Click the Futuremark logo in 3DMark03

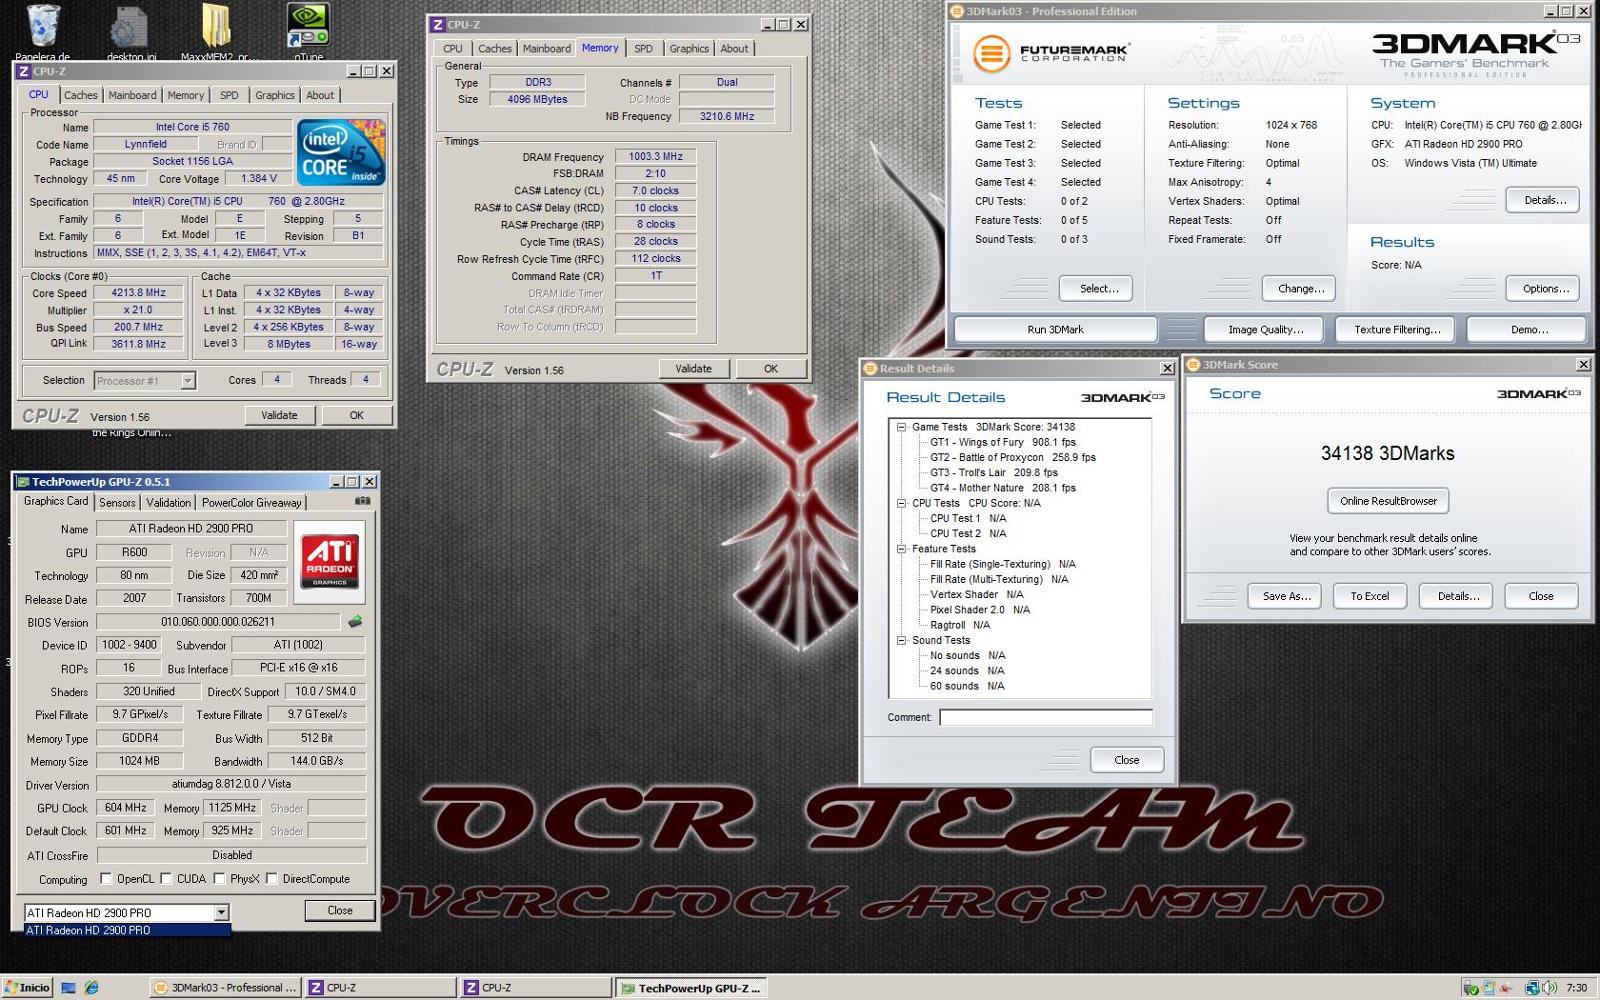click(1051, 53)
